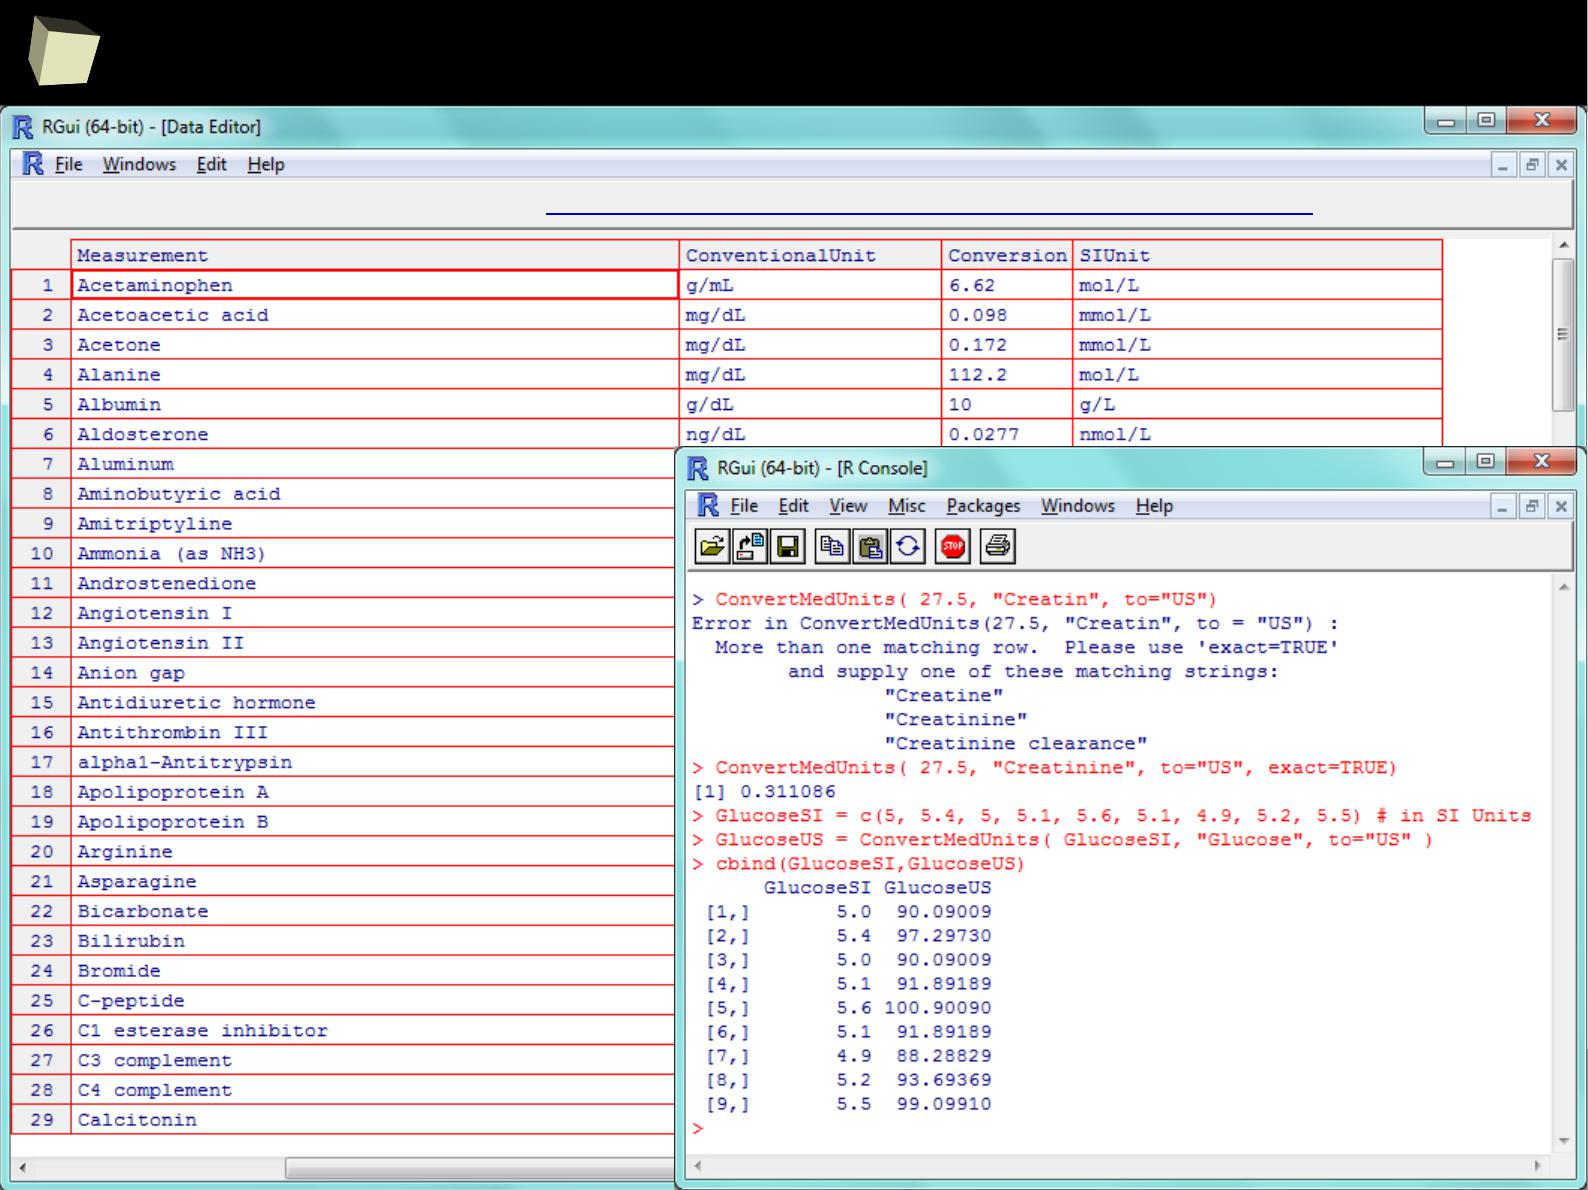
Task: Select the Calcitonin cell
Action: (373, 1120)
